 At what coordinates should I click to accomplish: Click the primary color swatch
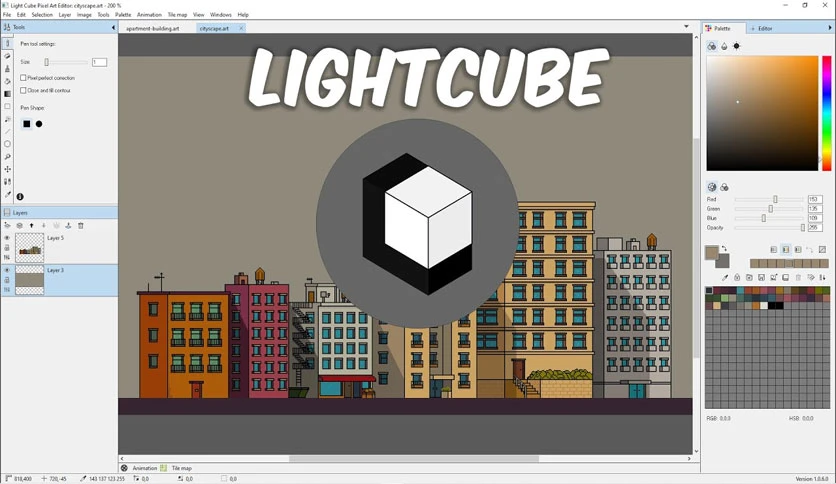(712, 253)
